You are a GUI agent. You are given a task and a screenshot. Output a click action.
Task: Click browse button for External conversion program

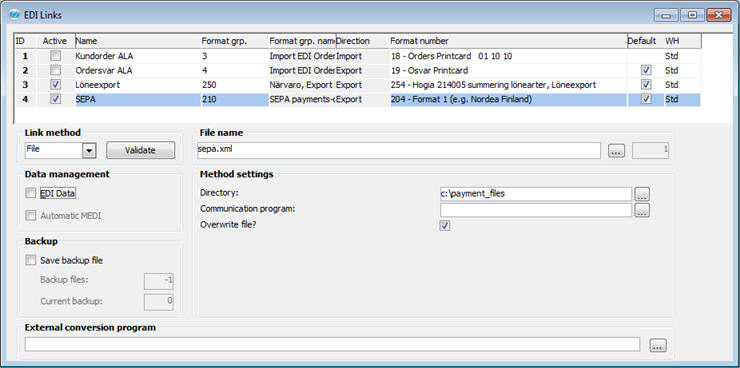click(x=658, y=345)
